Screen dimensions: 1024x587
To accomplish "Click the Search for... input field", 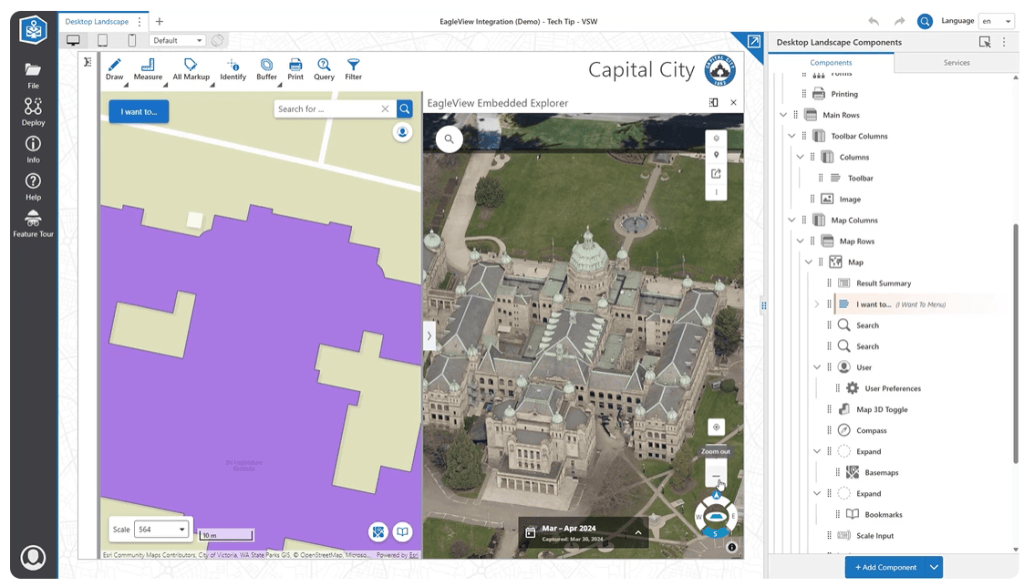I will (x=327, y=109).
